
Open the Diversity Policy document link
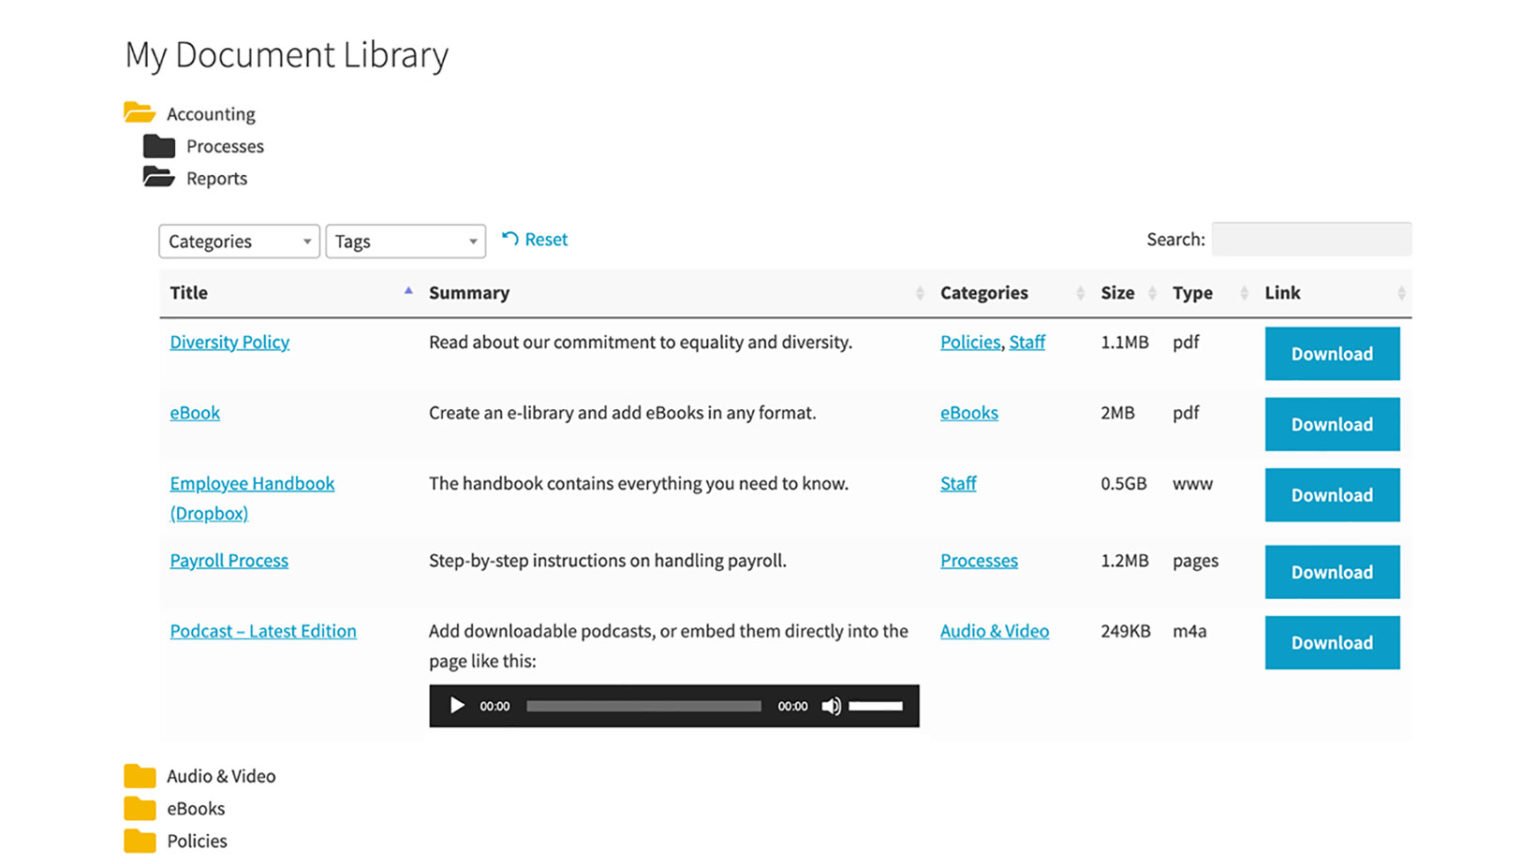[x=229, y=341]
